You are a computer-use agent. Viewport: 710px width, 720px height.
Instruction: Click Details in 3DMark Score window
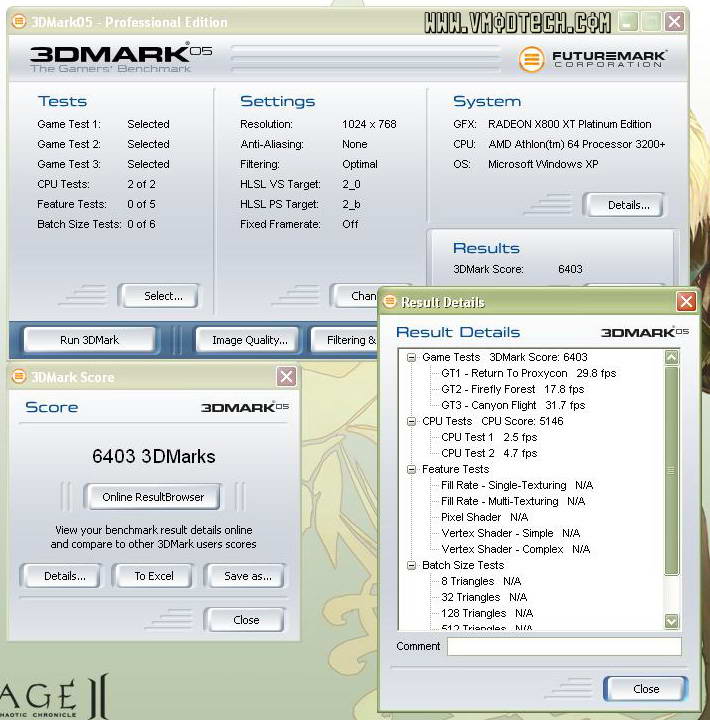(61, 576)
